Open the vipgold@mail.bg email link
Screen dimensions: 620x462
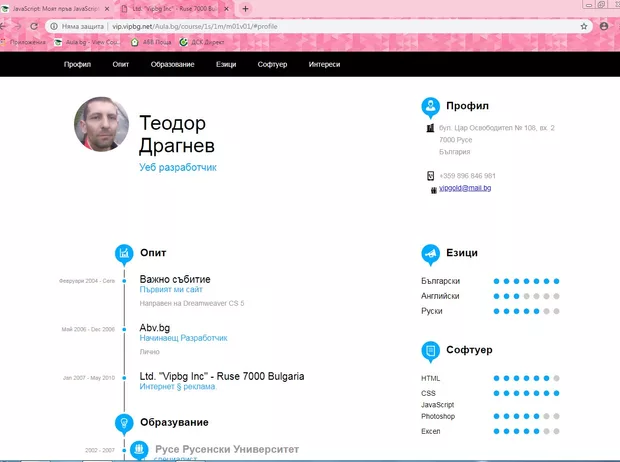[465, 188]
